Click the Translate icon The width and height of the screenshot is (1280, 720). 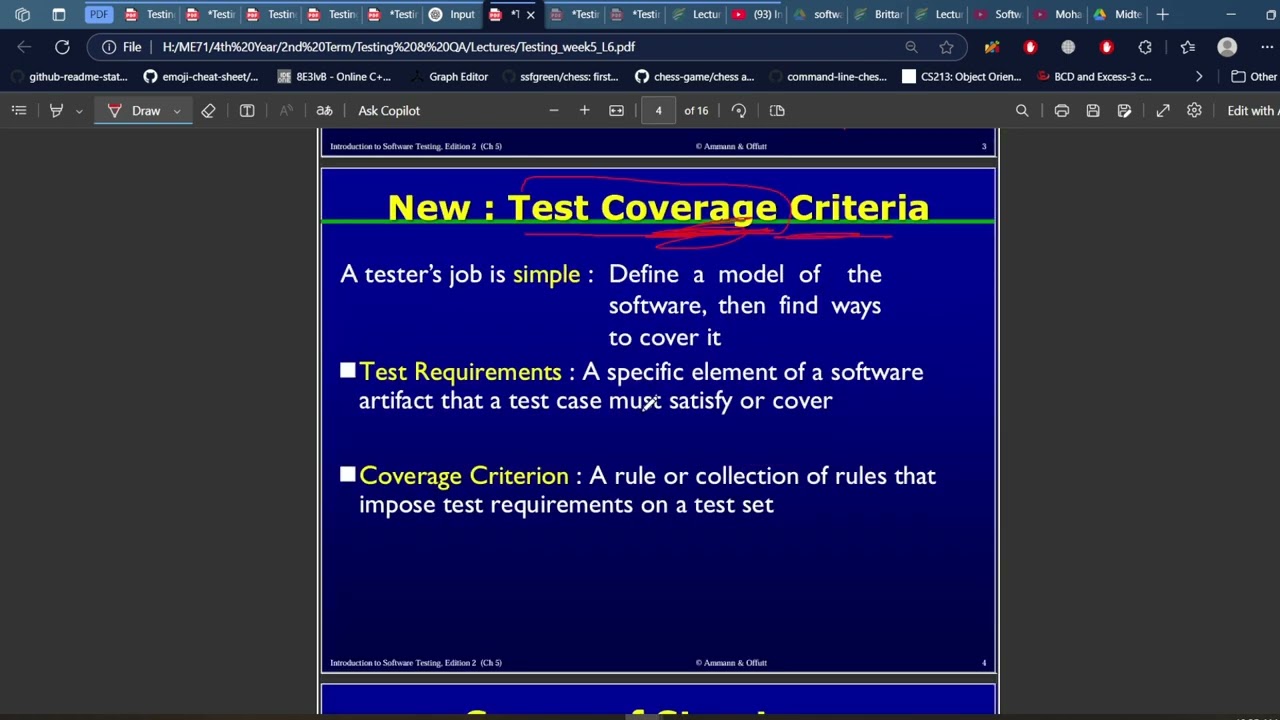(324, 111)
